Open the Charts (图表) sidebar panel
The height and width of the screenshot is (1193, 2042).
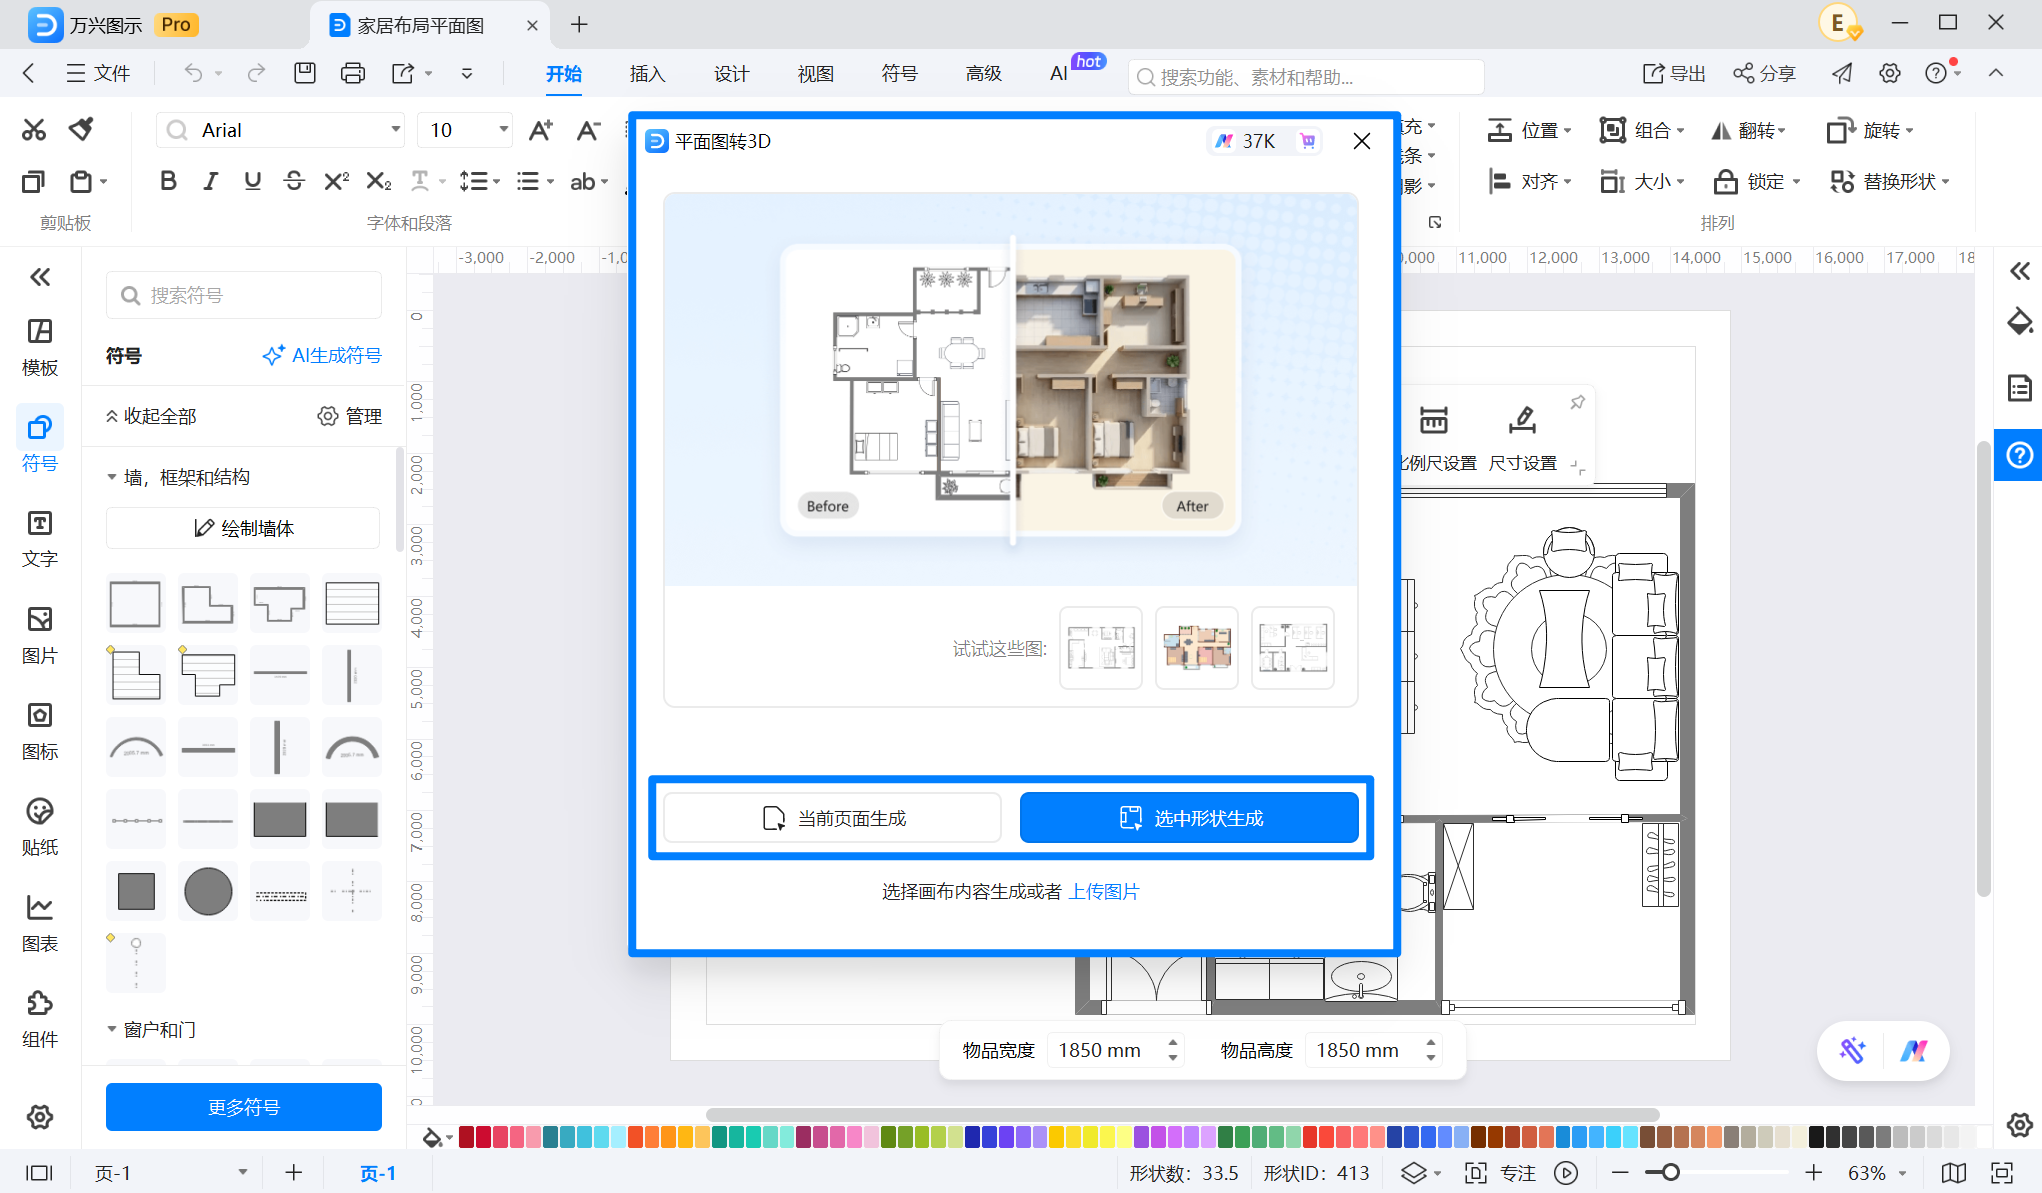(x=40, y=924)
